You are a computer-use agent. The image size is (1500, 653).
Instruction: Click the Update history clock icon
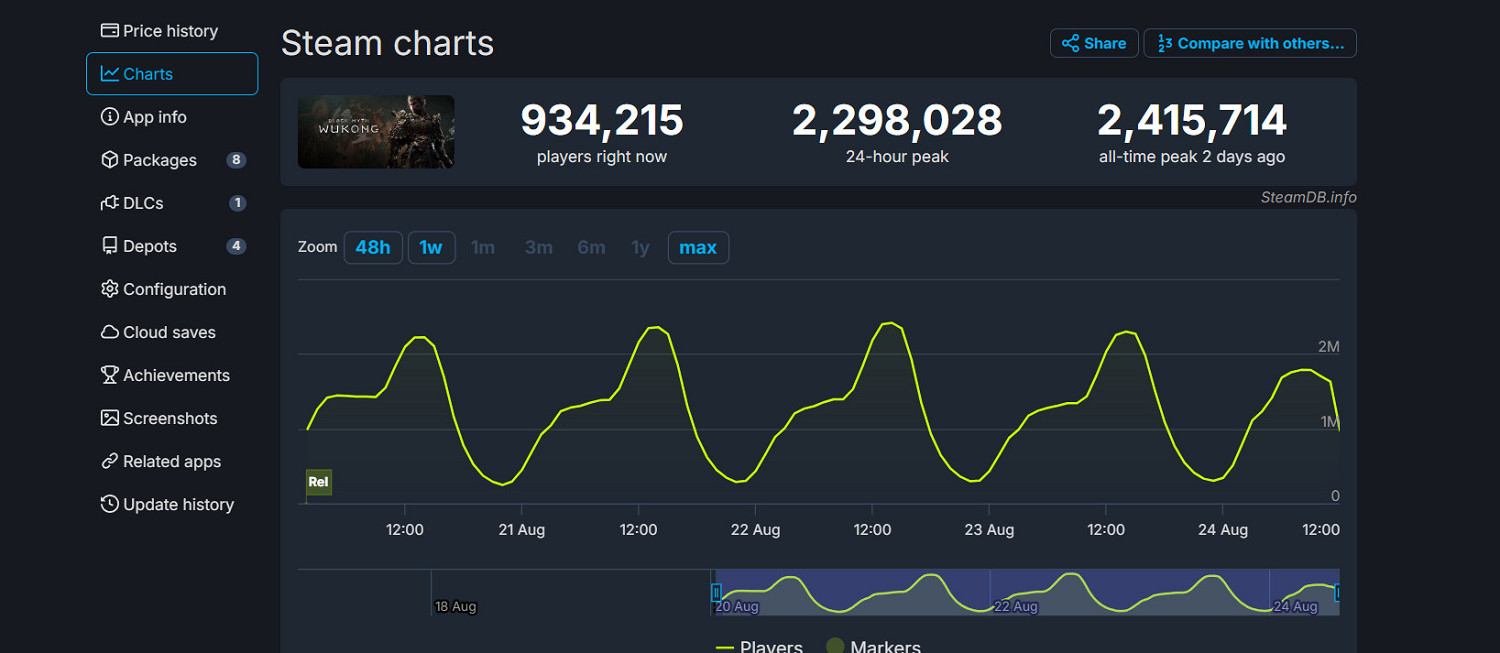tap(109, 504)
